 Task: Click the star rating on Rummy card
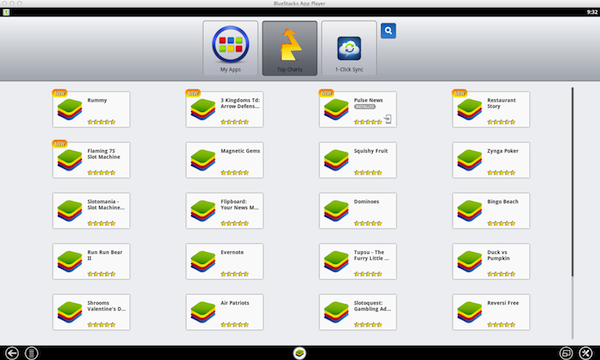[x=101, y=122]
